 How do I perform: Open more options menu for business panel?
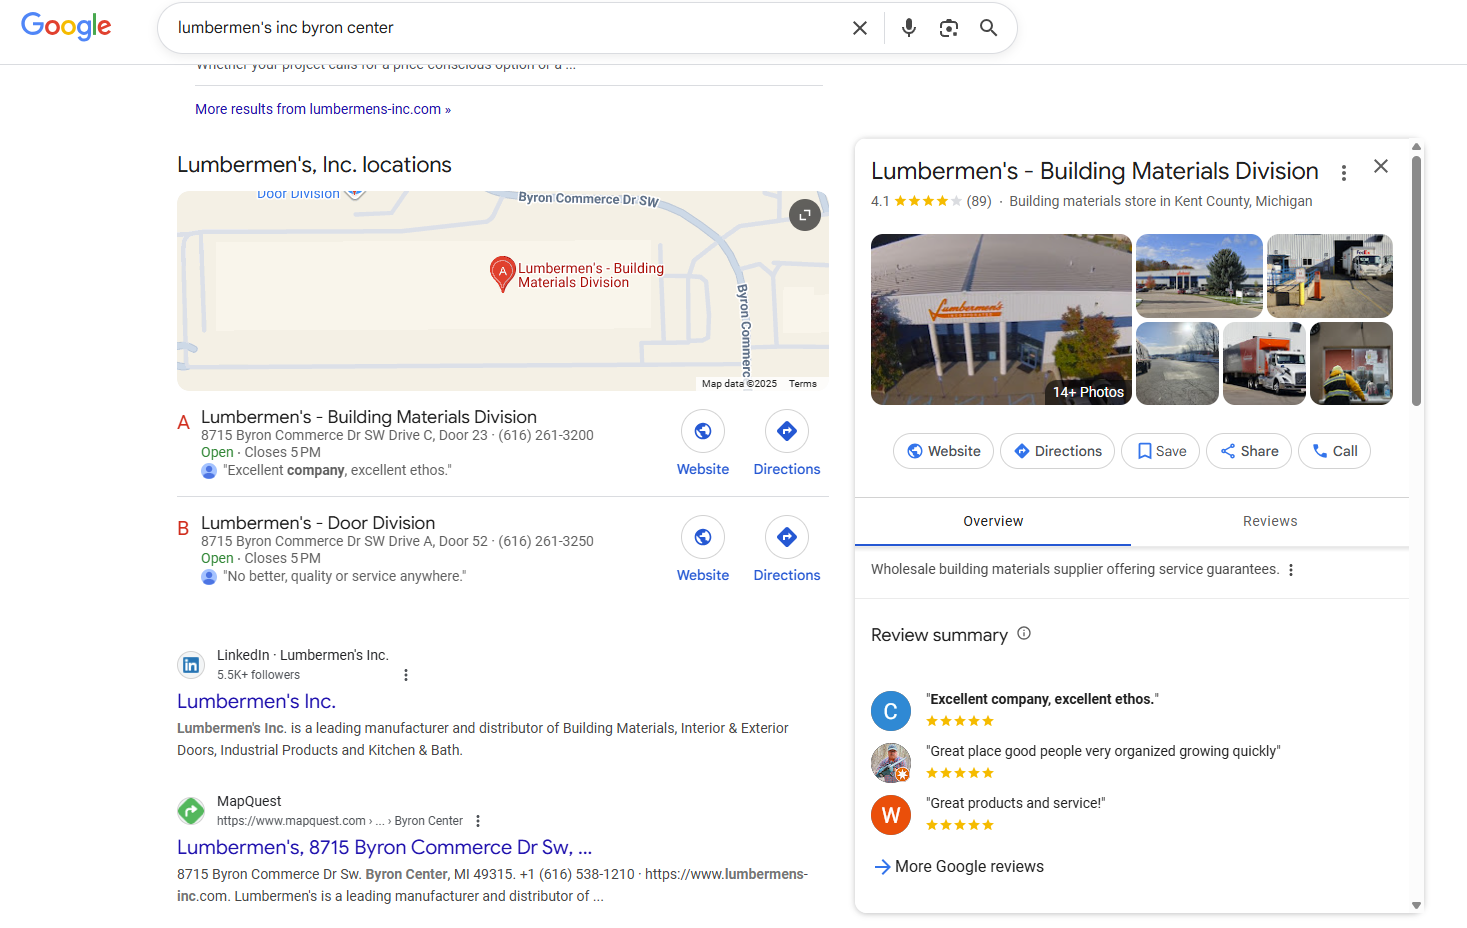(x=1343, y=173)
